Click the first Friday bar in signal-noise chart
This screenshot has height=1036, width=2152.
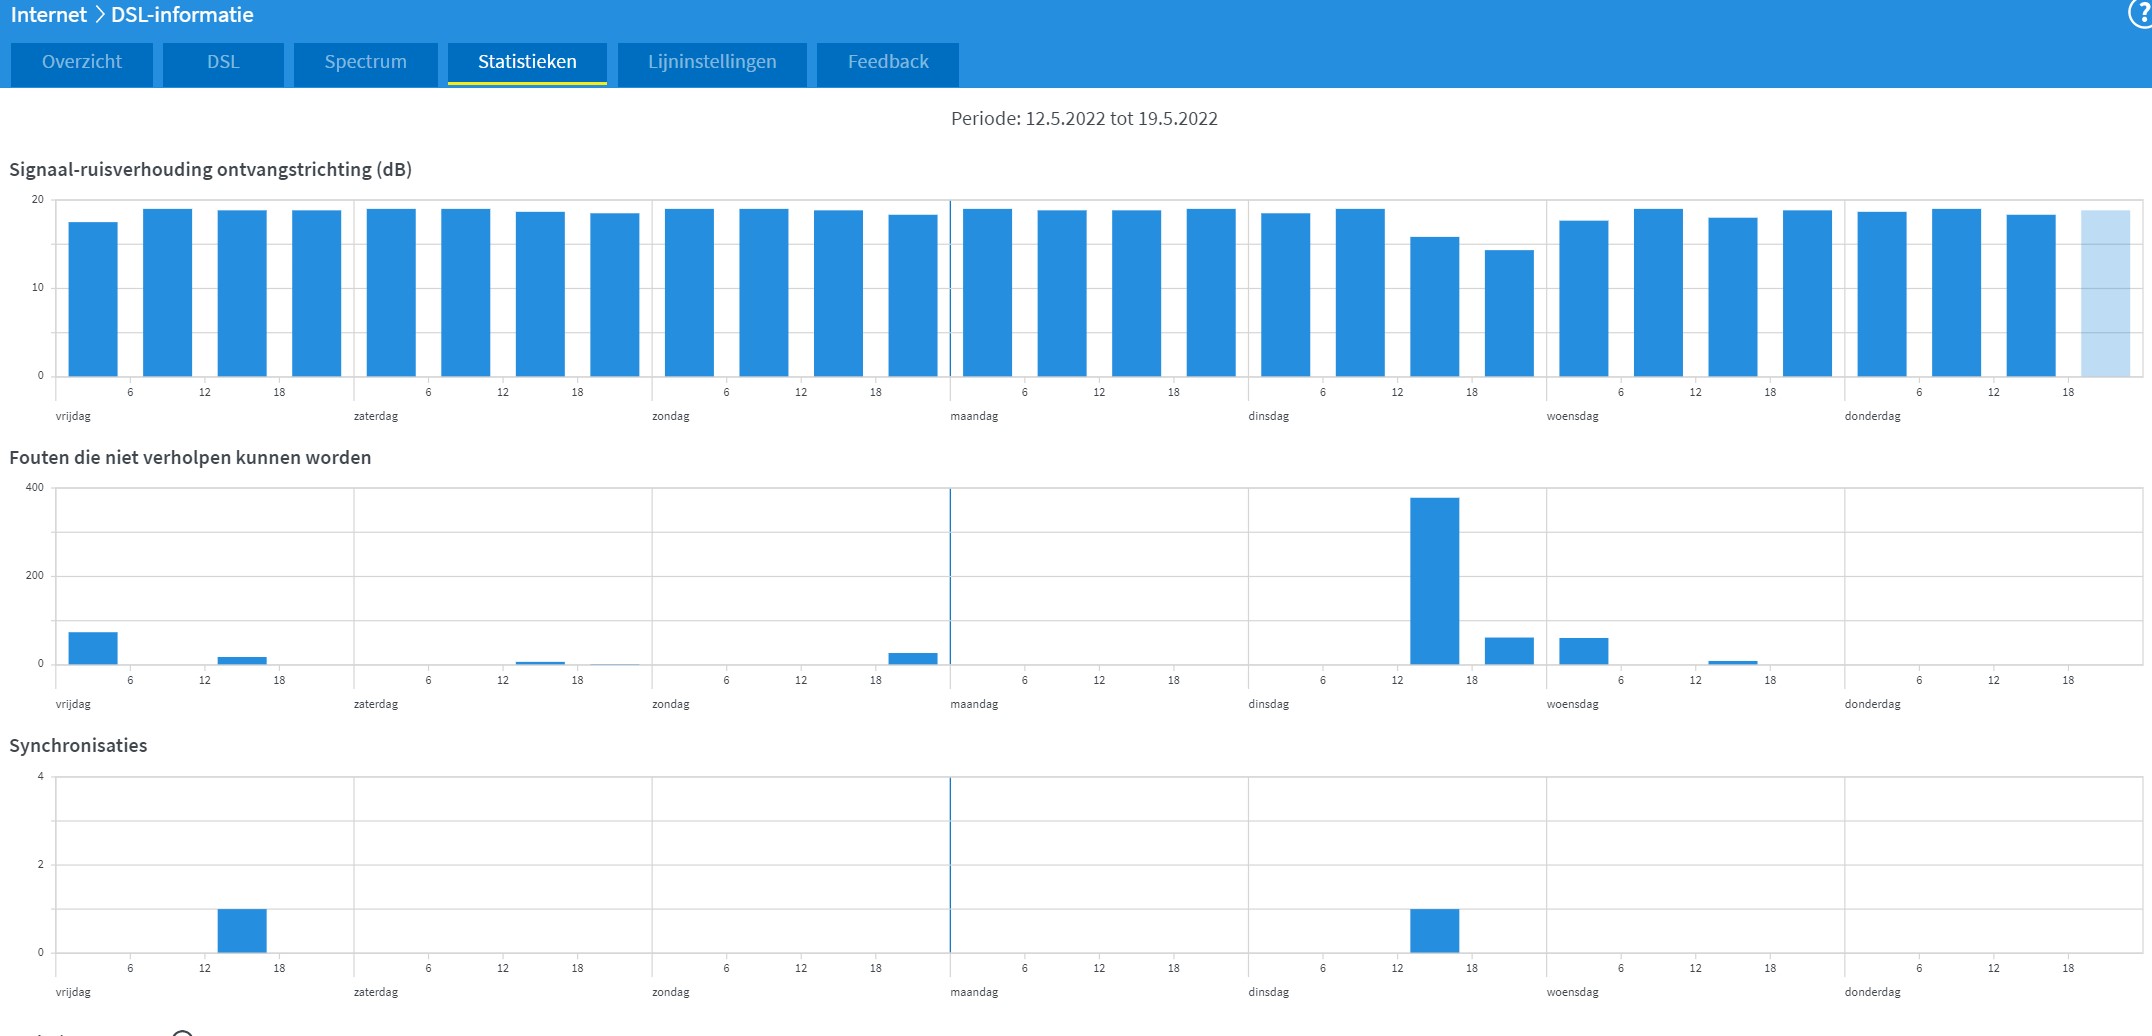[x=93, y=299]
